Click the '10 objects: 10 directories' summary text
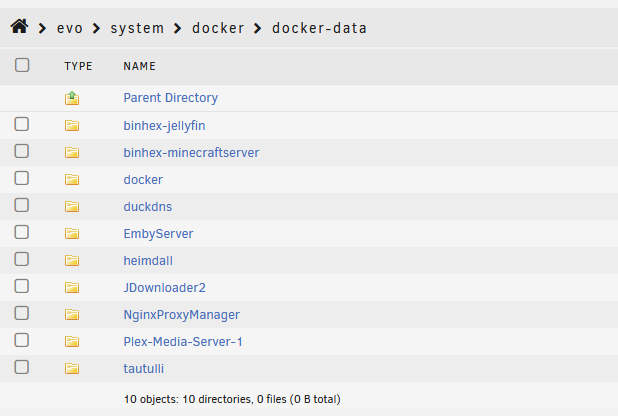618x416 pixels. point(232,399)
